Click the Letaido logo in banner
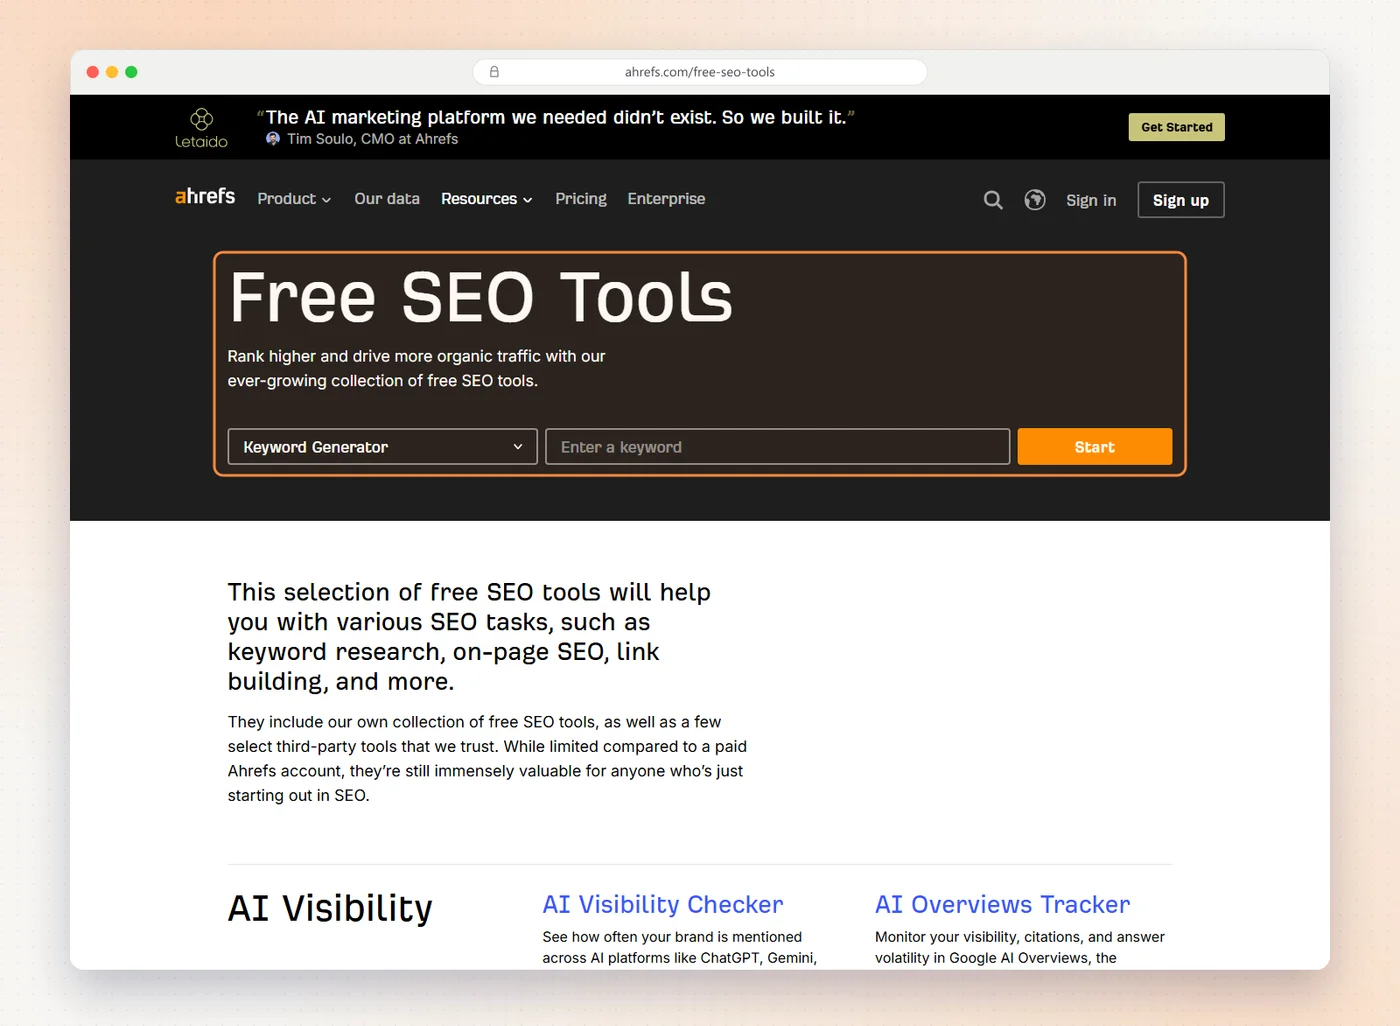This screenshot has width=1400, height=1026. tap(201, 128)
